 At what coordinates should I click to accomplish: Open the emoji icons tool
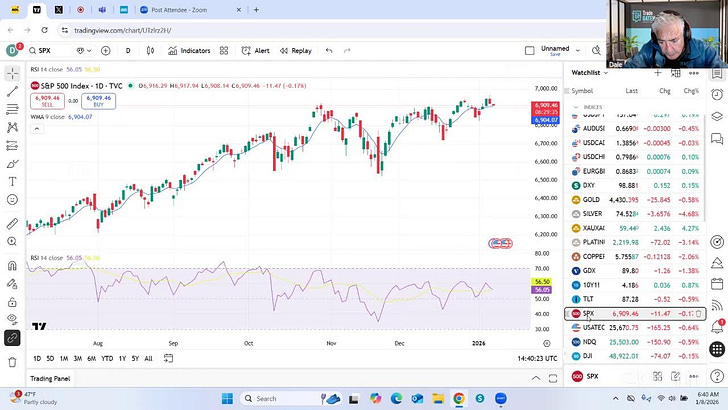13,200
